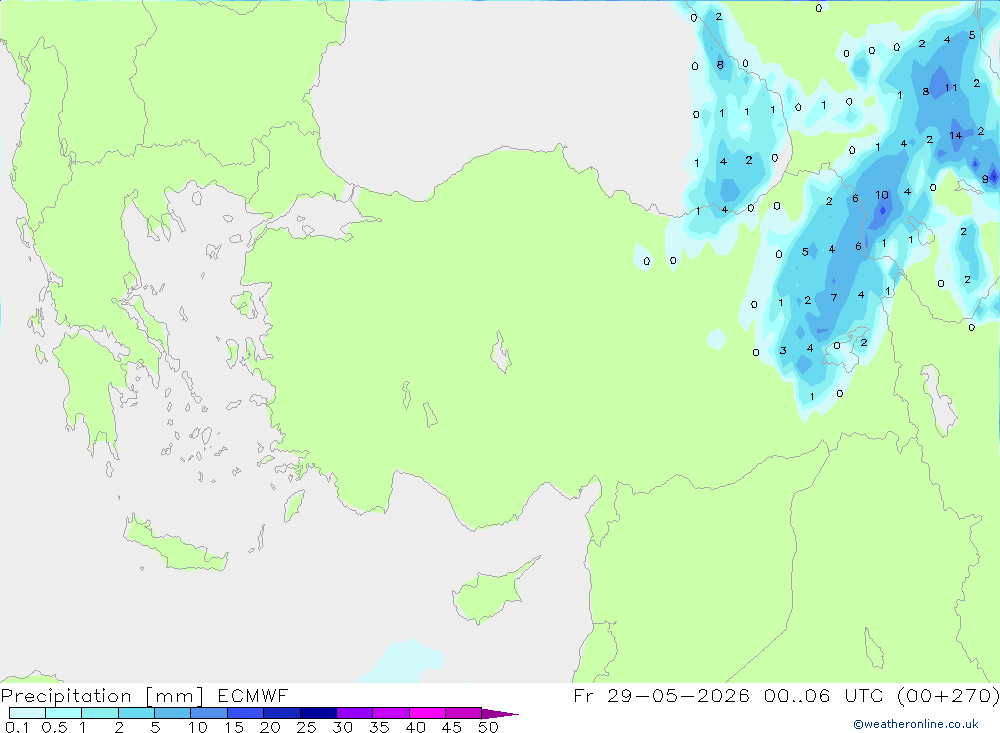1000x733 pixels.
Task: Select the "Fr 29-05-2026" date text
Action: (661, 695)
